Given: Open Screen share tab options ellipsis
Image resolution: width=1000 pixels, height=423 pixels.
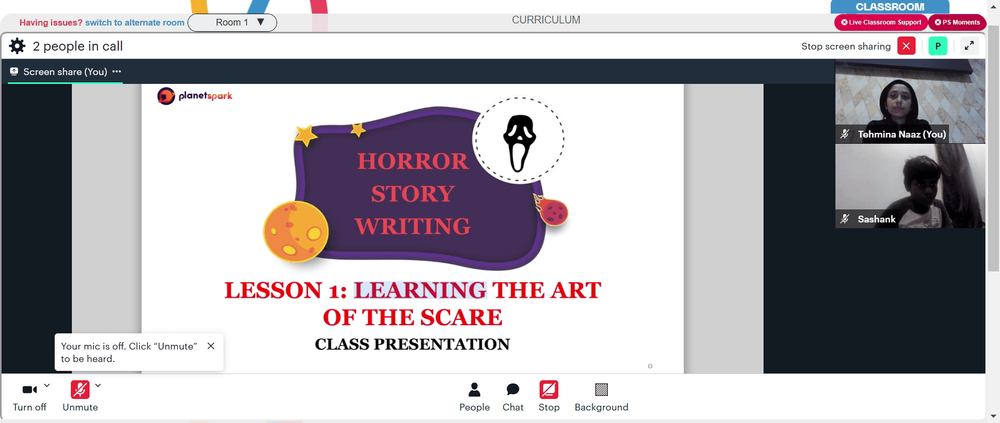Looking at the screenshot, I should point(116,71).
